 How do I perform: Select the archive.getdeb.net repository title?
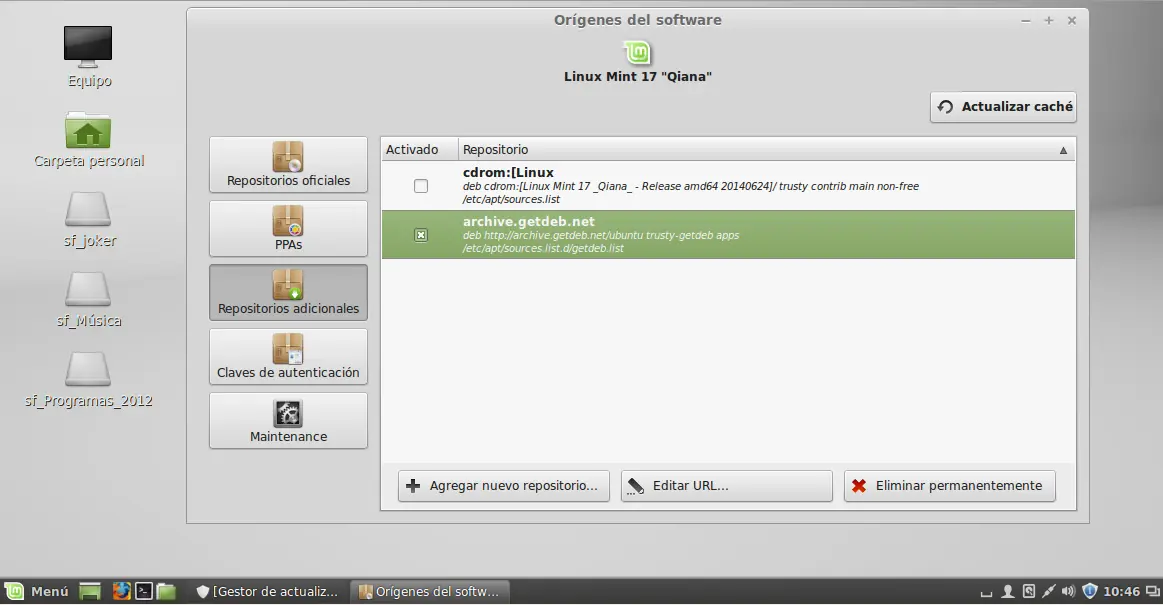[x=529, y=222]
